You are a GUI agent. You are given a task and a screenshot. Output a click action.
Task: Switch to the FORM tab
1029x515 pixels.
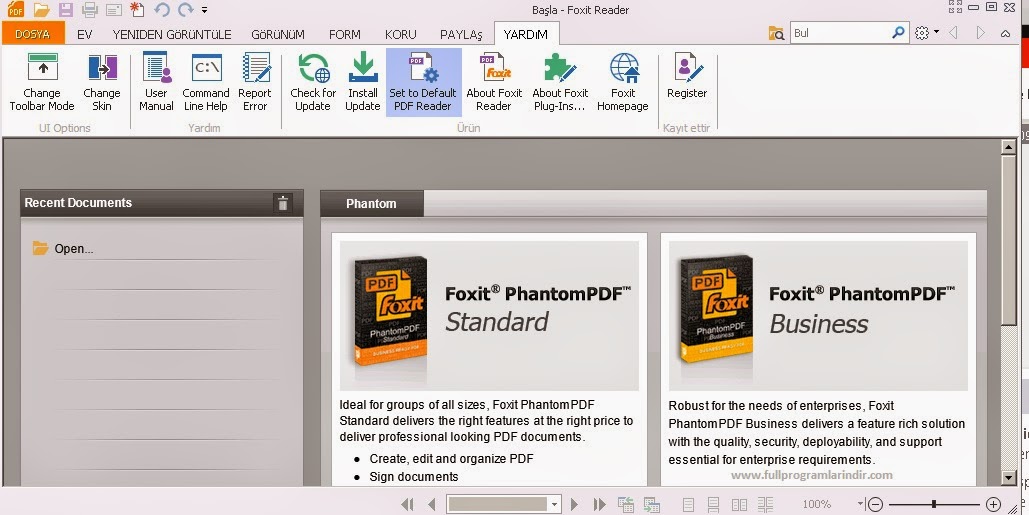click(x=345, y=34)
